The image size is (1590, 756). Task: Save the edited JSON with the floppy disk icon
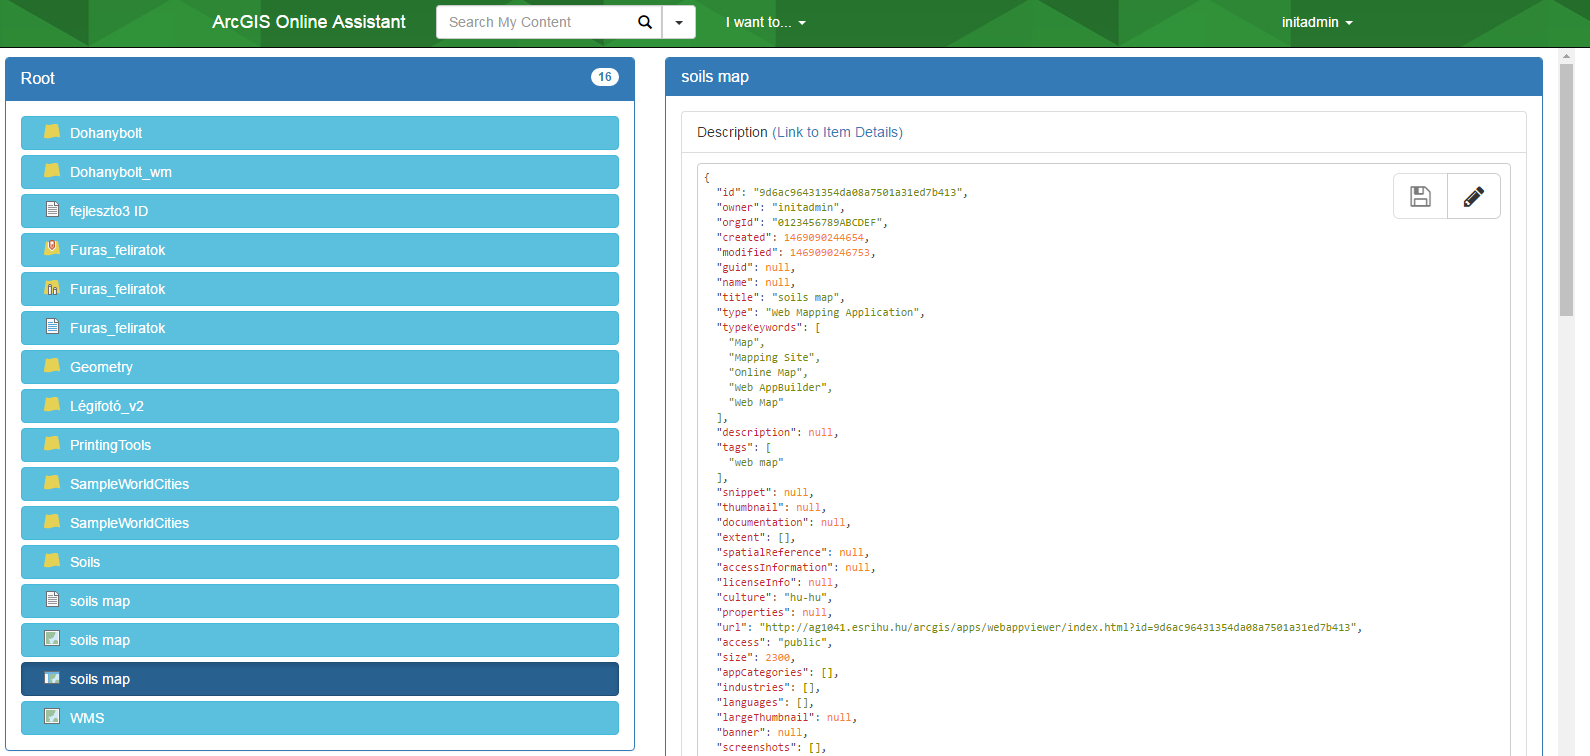coord(1420,196)
